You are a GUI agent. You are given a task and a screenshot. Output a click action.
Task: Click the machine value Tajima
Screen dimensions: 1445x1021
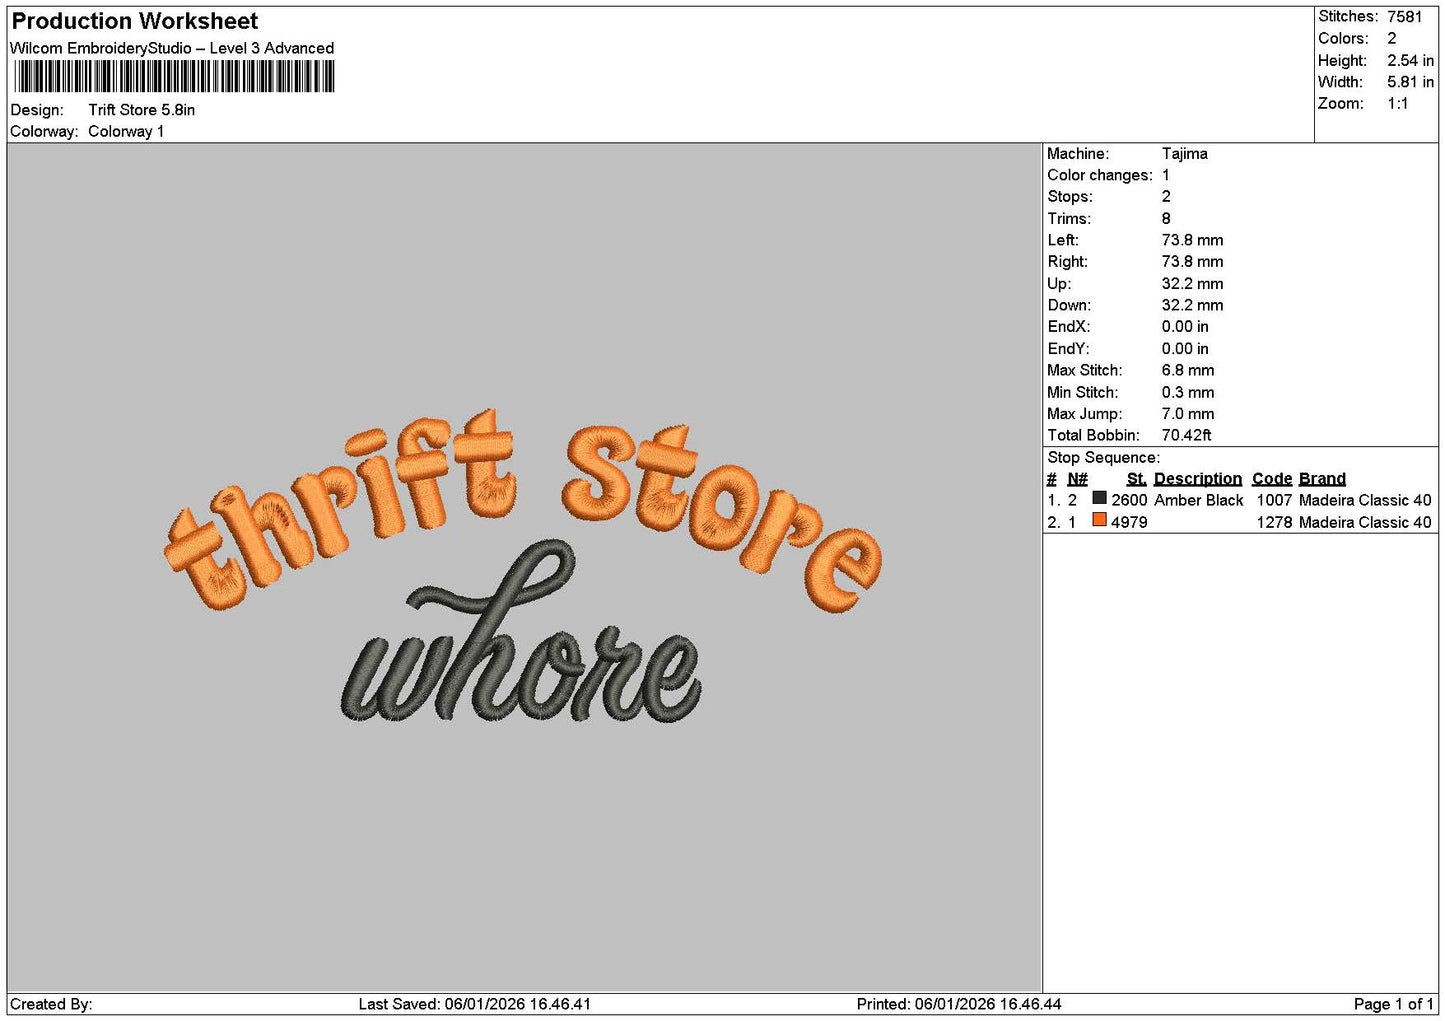[1184, 153]
